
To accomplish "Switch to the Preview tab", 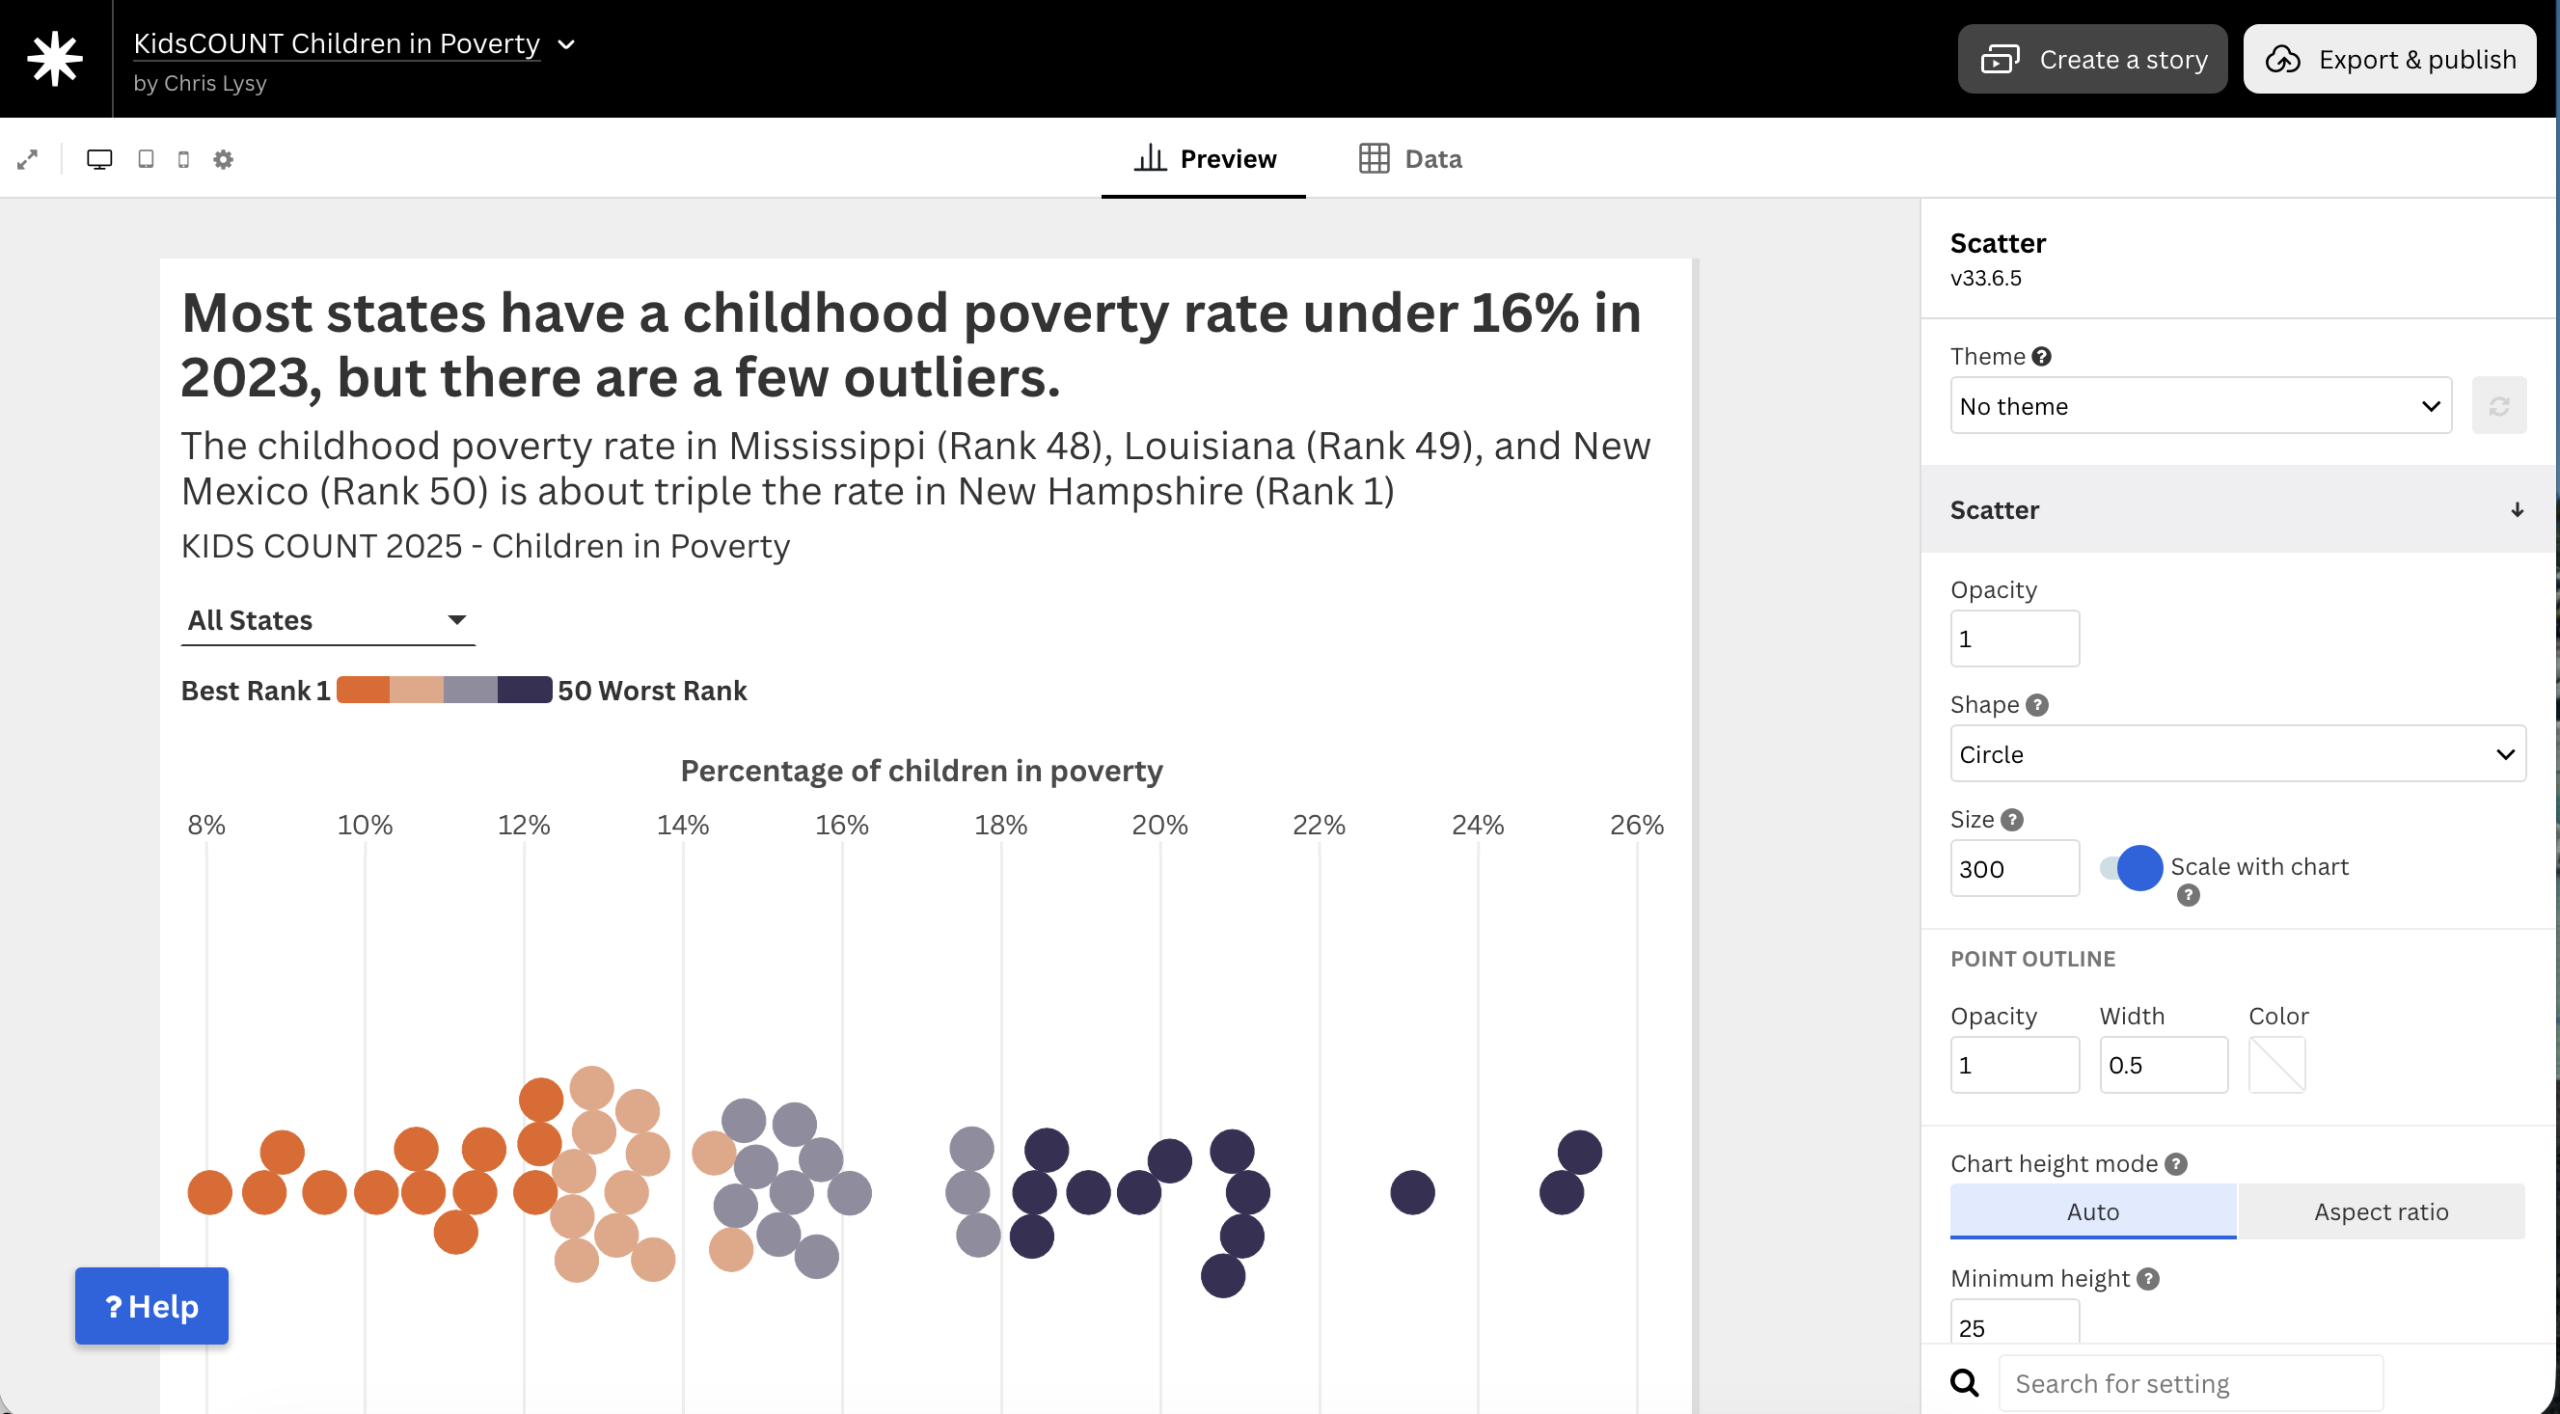I will coord(1205,159).
